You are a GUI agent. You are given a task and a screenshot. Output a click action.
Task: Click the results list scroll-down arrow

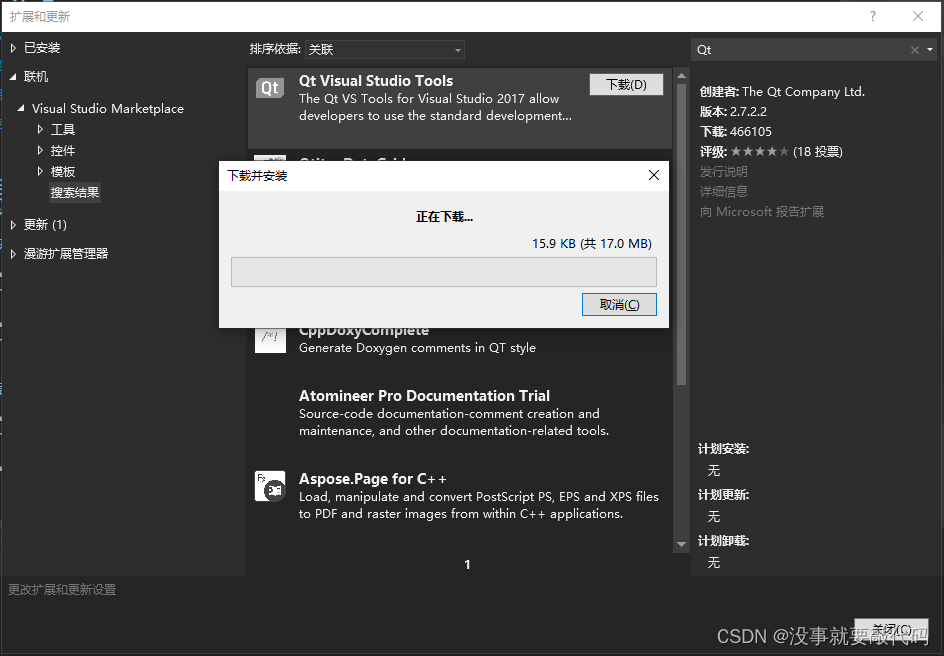[x=682, y=544]
